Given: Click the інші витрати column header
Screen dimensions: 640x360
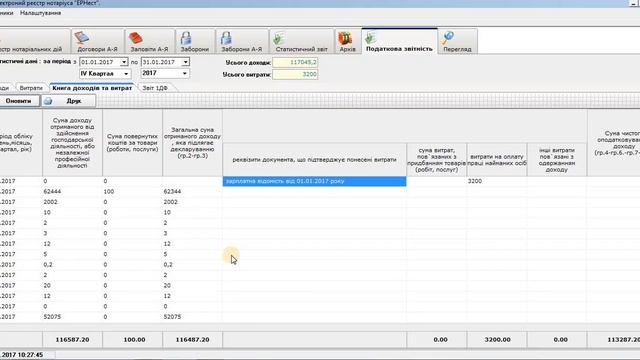Looking at the screenshot, I should (x=557, y=160).
